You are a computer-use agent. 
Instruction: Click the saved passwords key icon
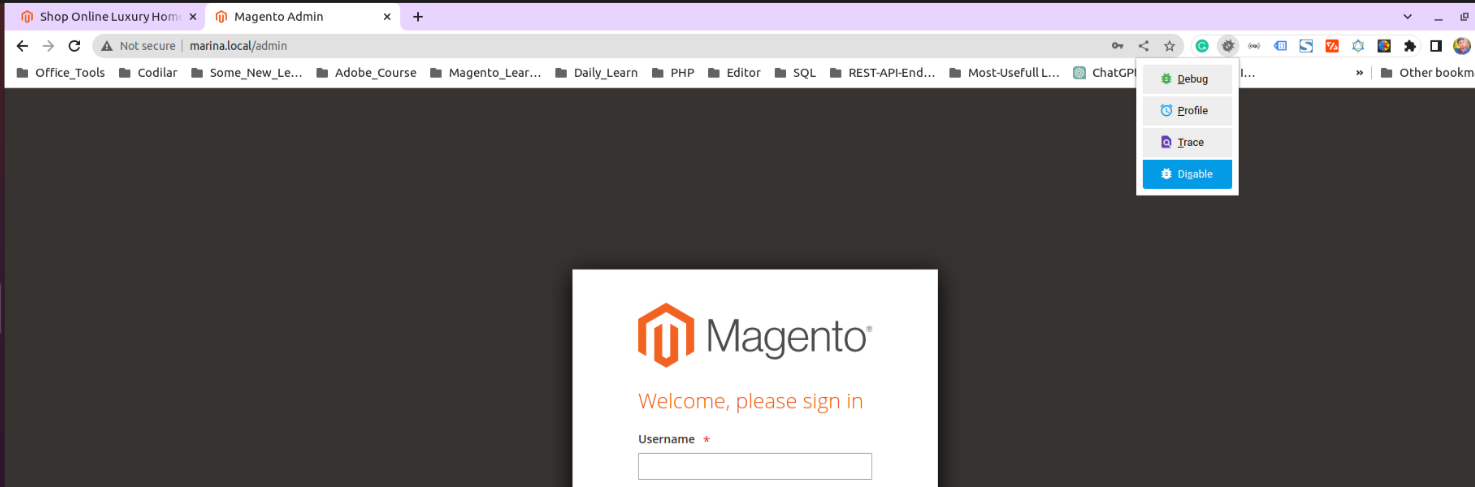[1117, 46]
